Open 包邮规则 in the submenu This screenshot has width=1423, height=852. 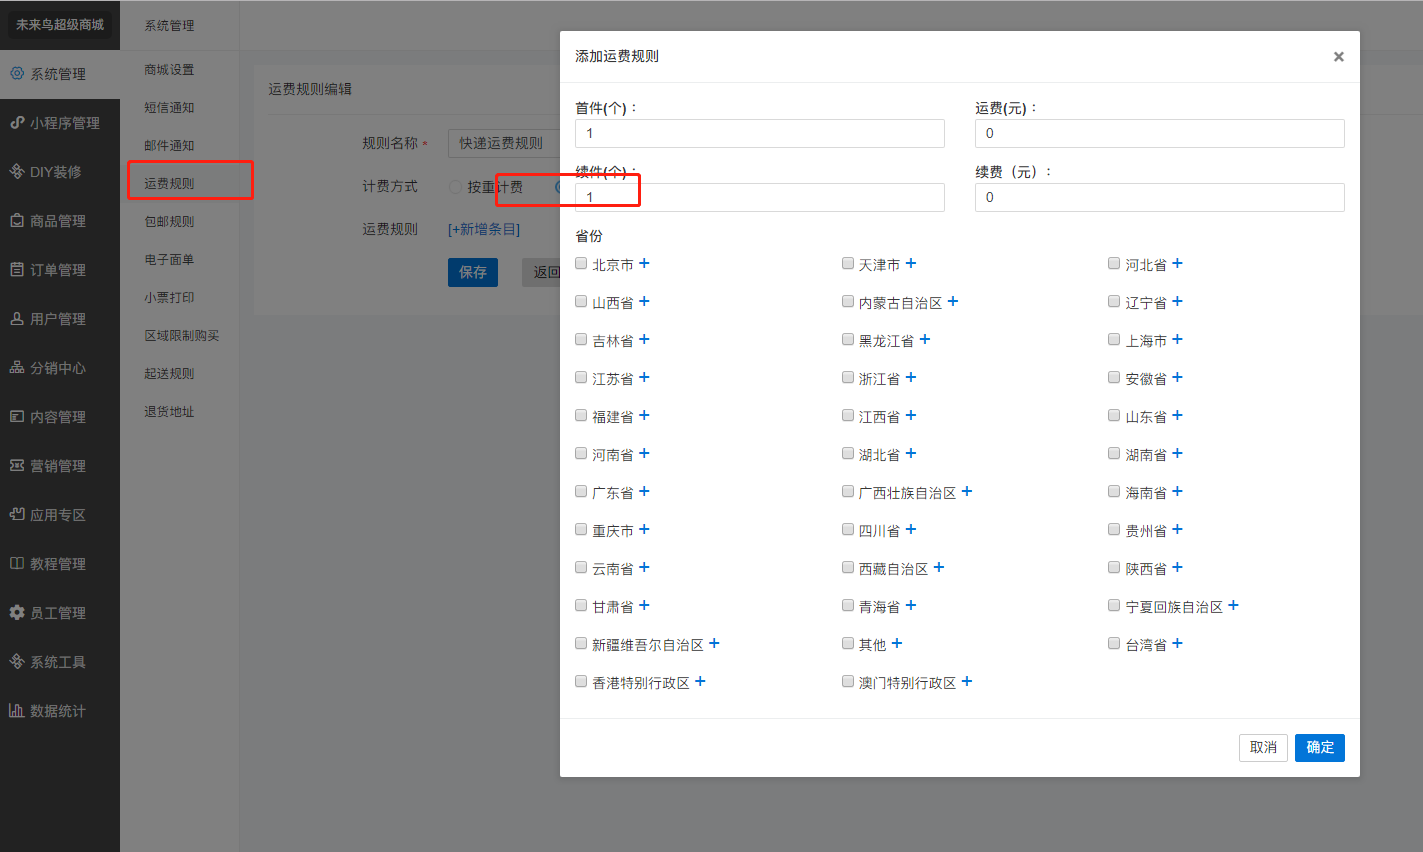click(169, 222)
